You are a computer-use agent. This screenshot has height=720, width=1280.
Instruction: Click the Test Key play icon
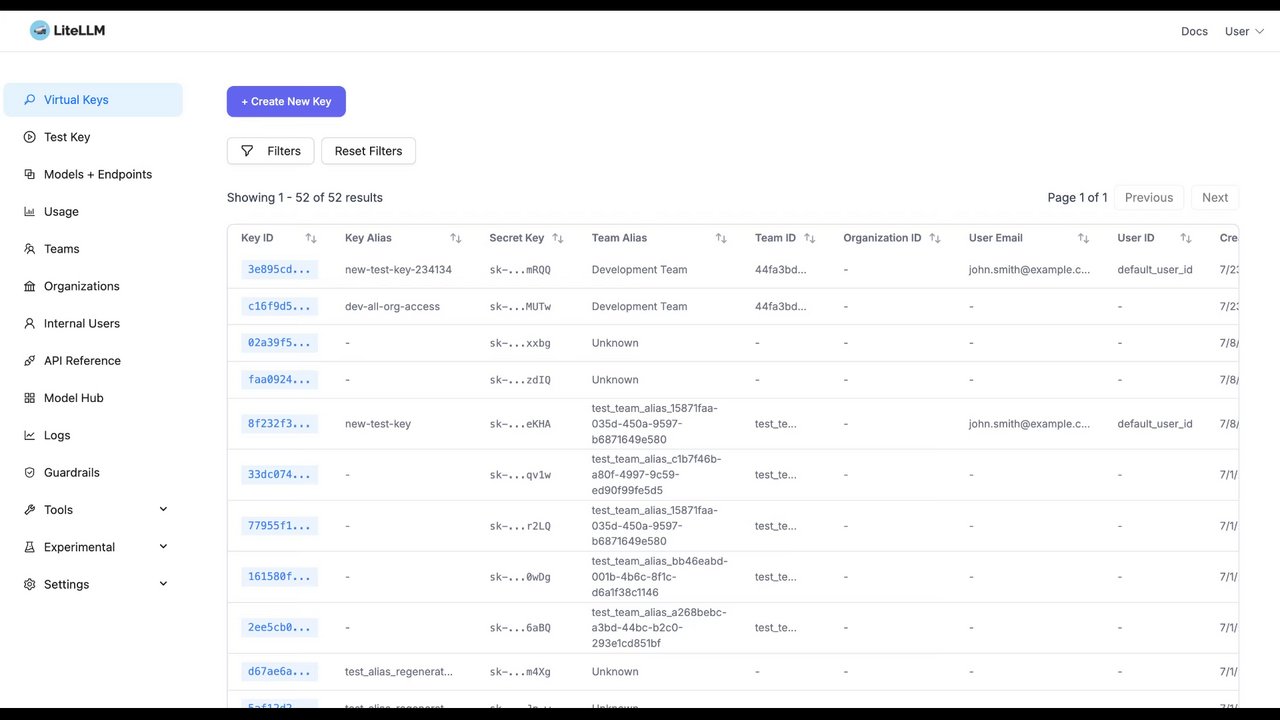click(30, 137)
